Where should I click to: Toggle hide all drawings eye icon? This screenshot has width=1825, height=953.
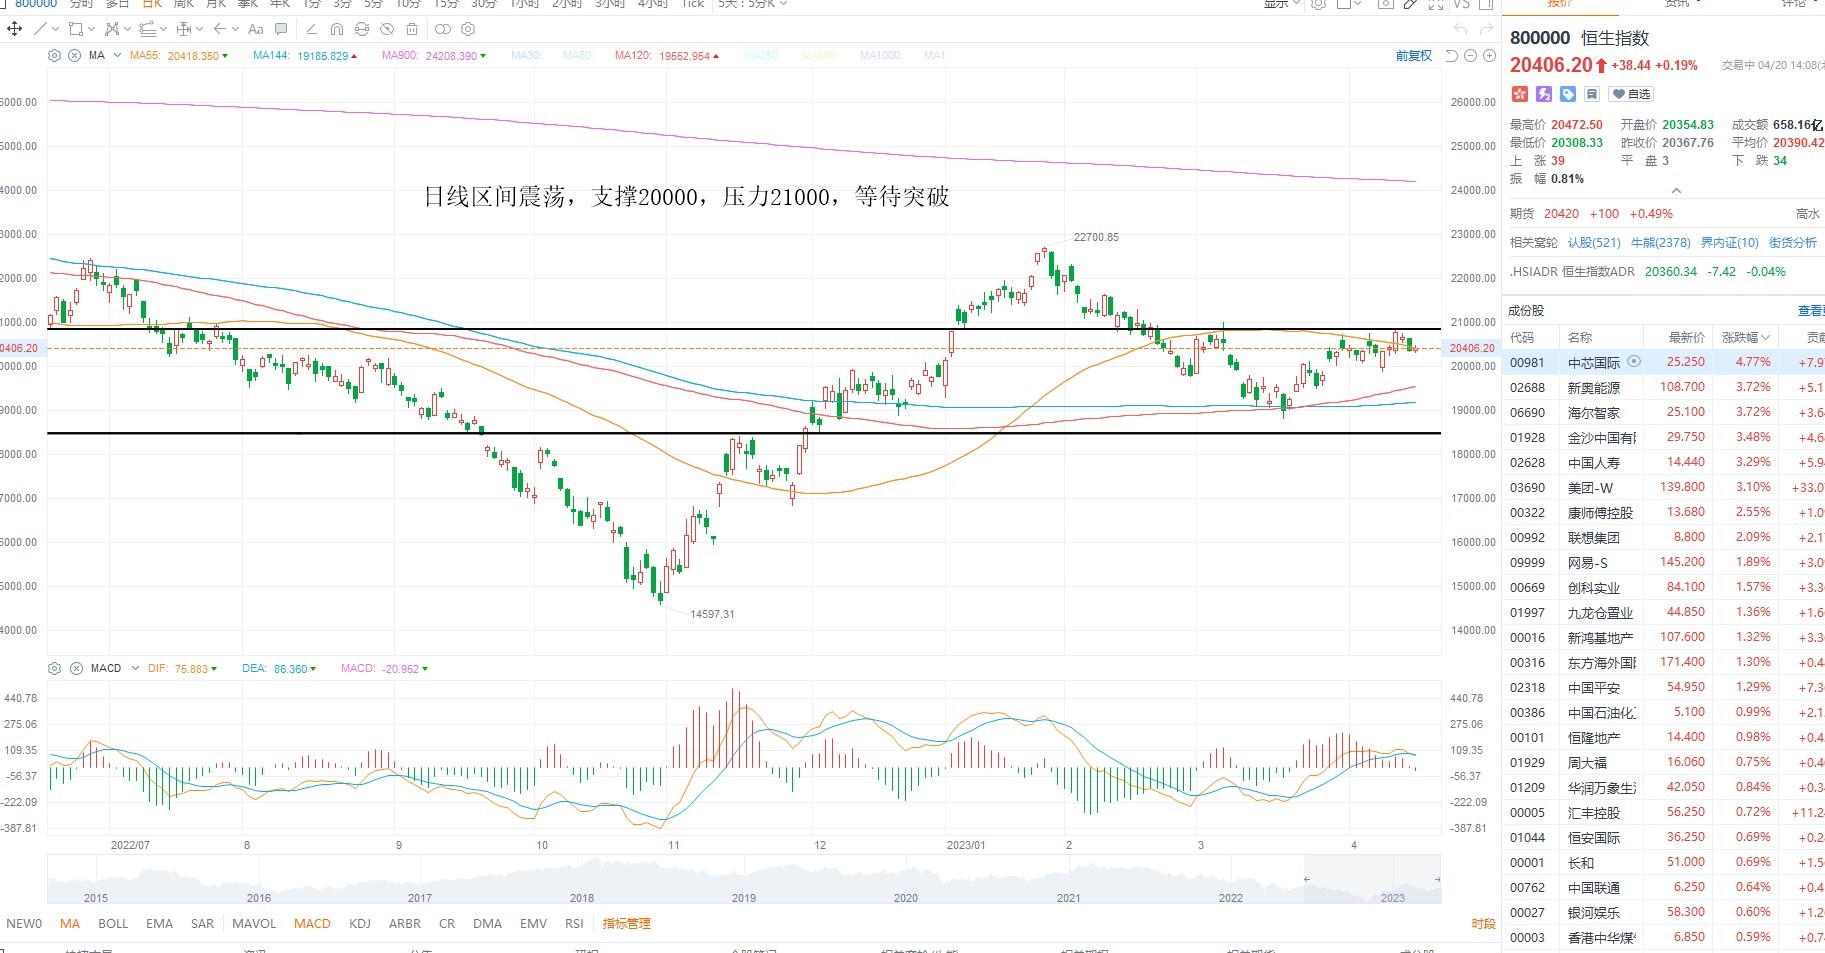[387, 29]
